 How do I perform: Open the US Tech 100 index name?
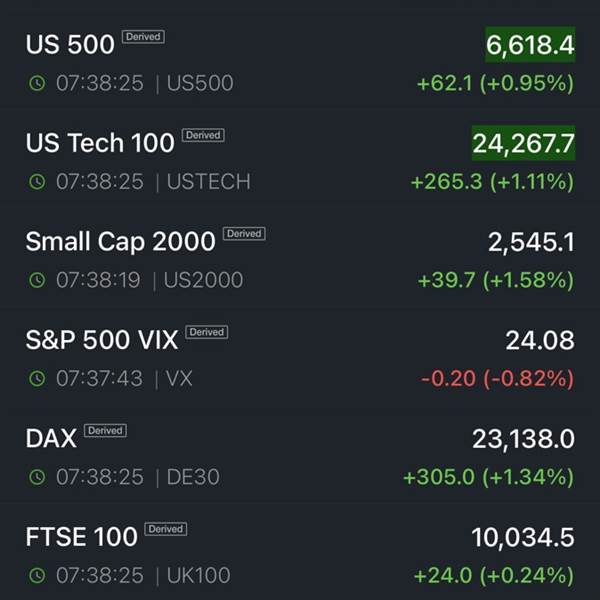(100, 143)
